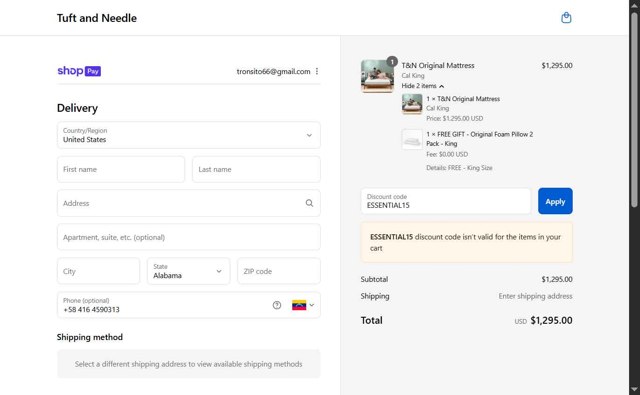Click the address search magnifier icon
The width and height of the screenshot is (640, 395).
[309, 203]
